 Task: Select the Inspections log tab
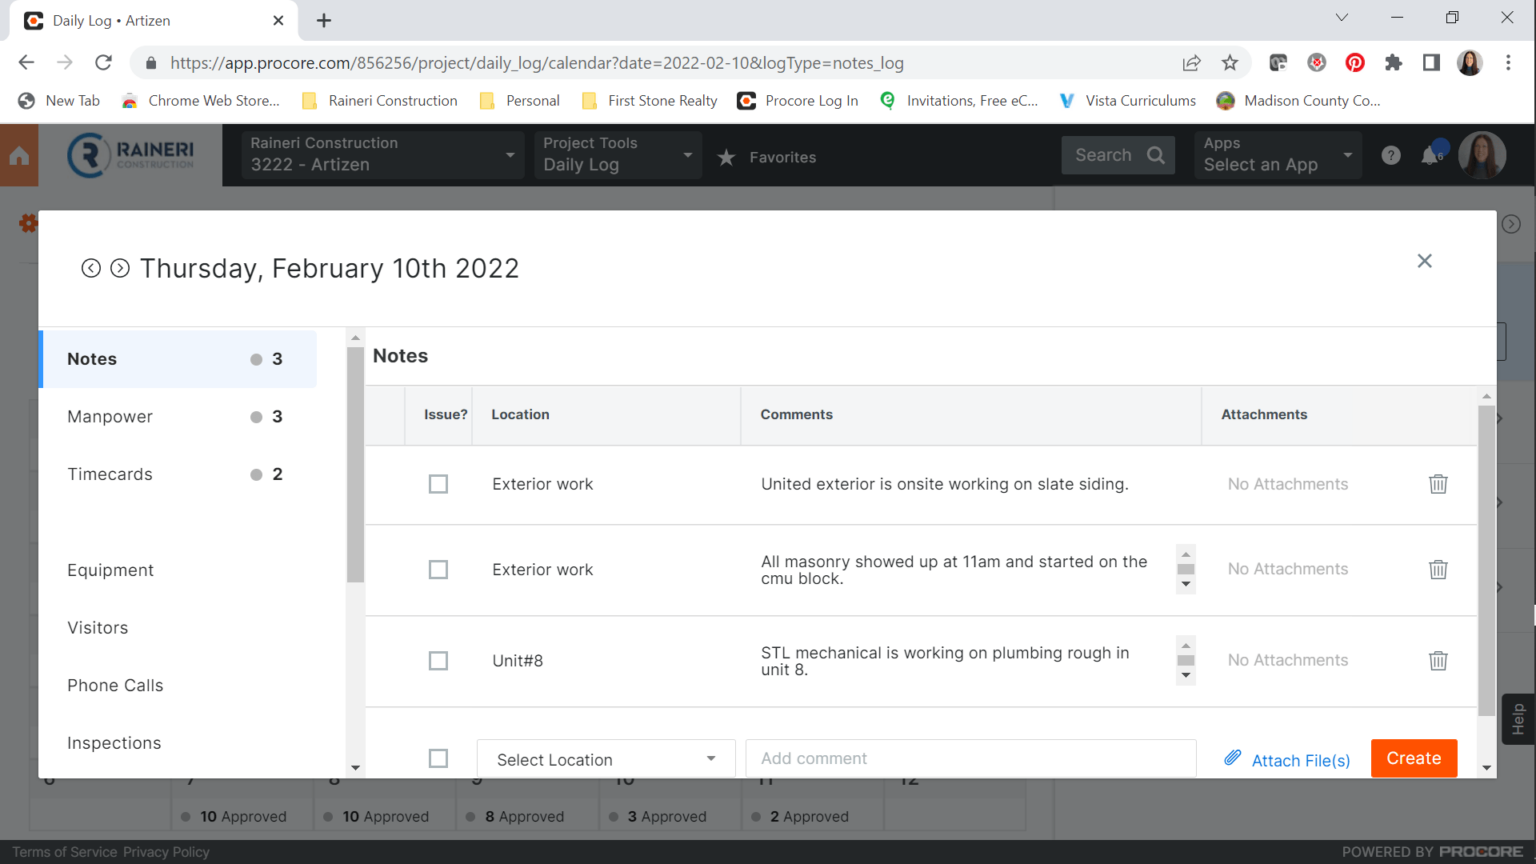tap(178, 743)
